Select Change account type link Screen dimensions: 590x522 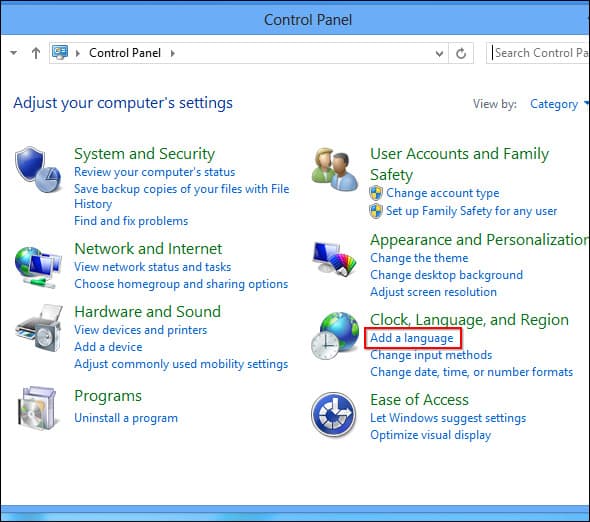[x=442, y=193]
